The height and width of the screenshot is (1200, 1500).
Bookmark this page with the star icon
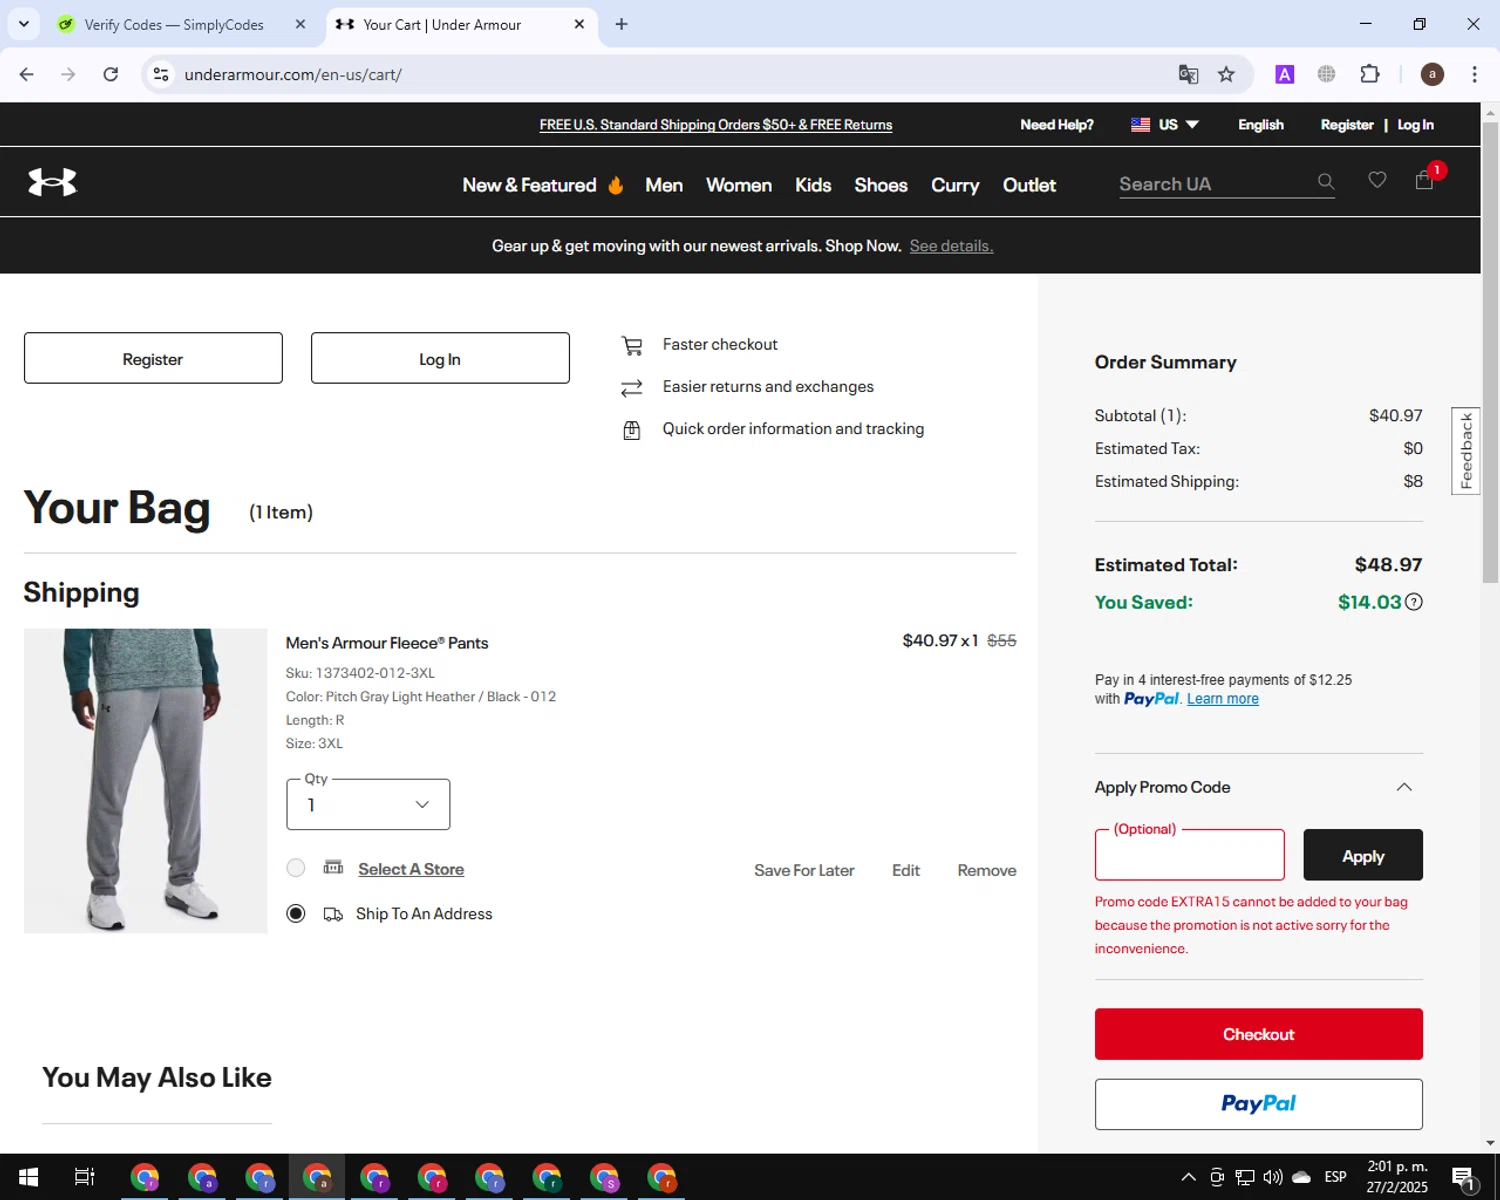[x=1226, y=74]
